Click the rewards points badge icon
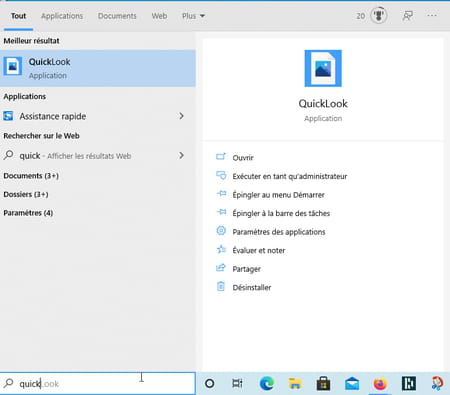This screenshot has height=395, width=450. point(379,15)
